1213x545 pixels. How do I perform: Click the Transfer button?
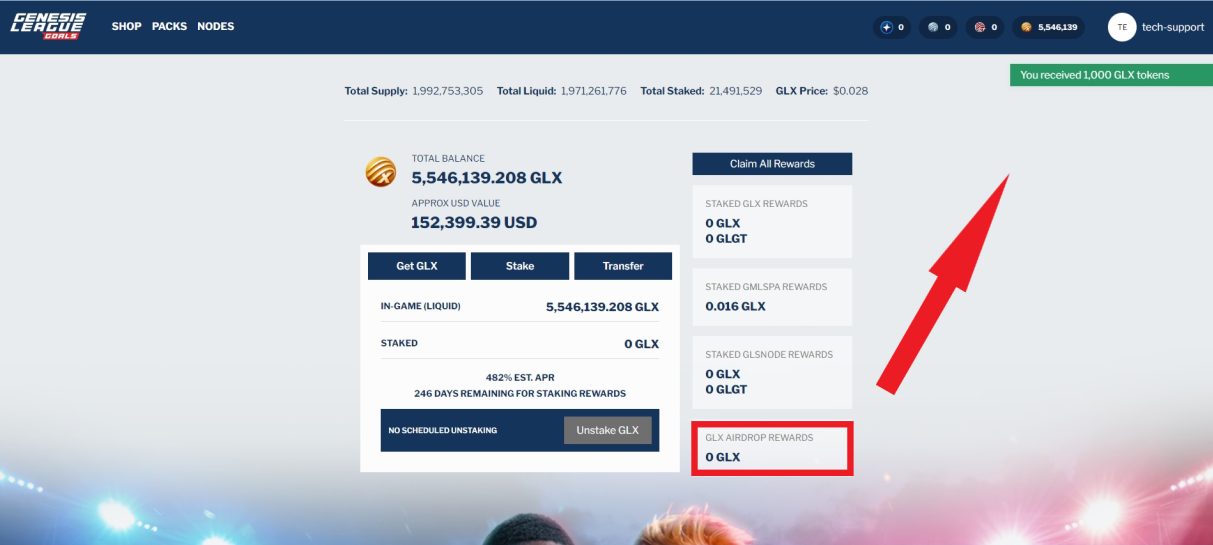click(x=623, y=266)
